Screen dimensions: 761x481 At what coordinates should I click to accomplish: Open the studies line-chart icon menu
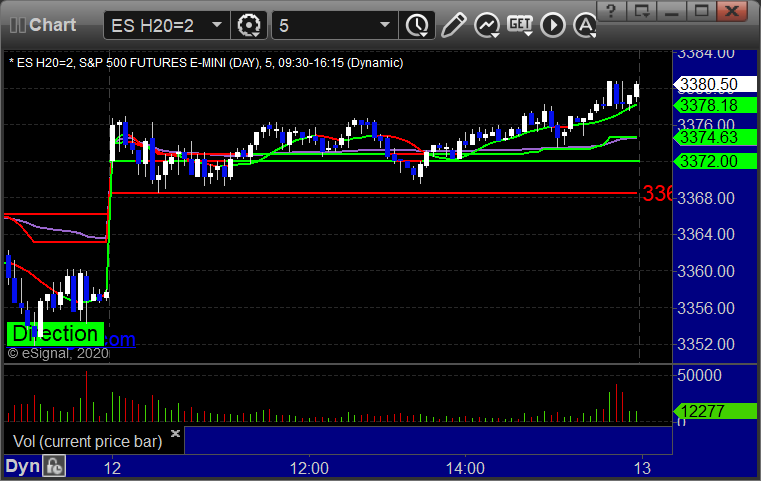[487, 25]
